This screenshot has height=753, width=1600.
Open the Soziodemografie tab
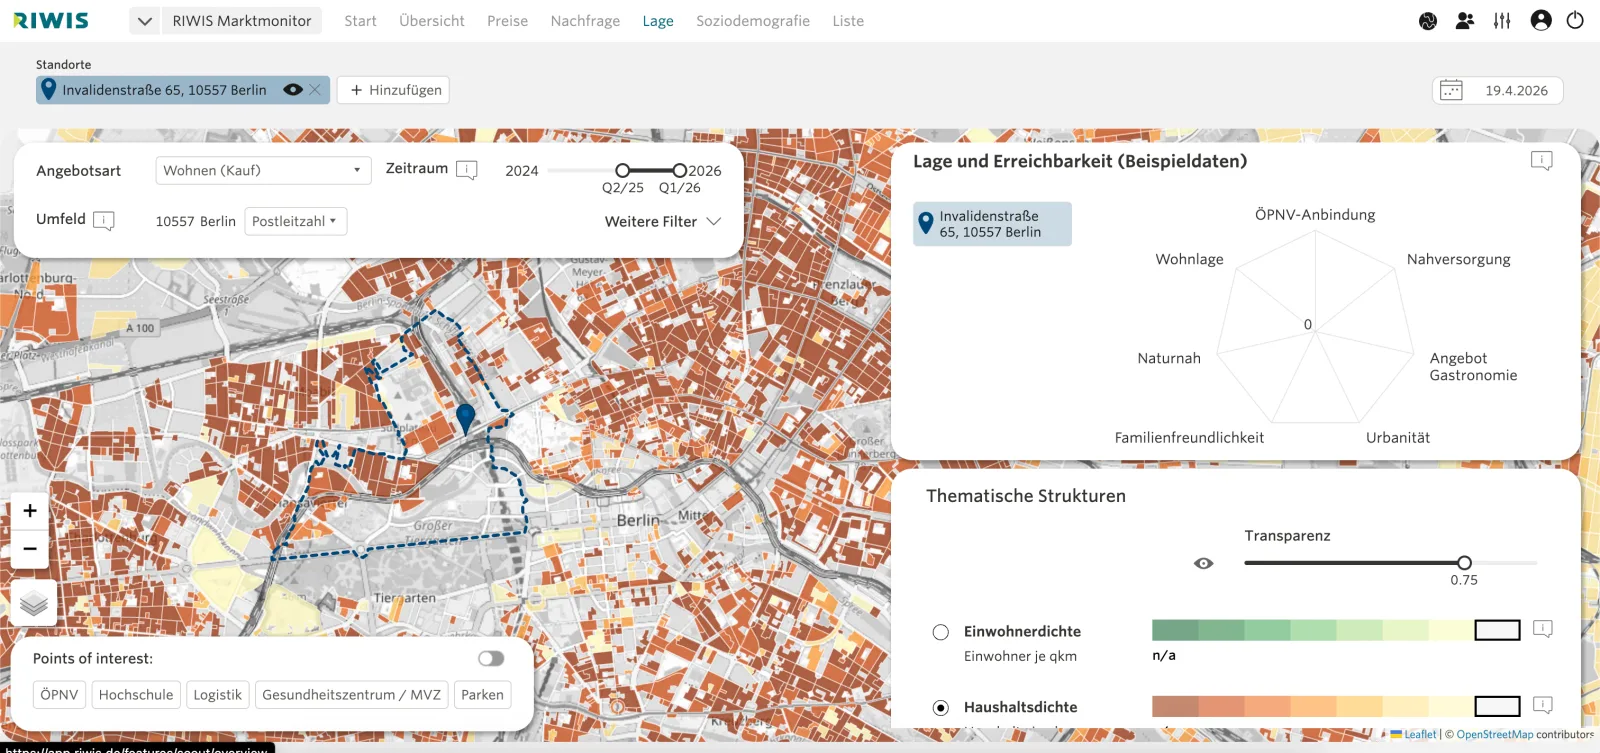(753, 21)
